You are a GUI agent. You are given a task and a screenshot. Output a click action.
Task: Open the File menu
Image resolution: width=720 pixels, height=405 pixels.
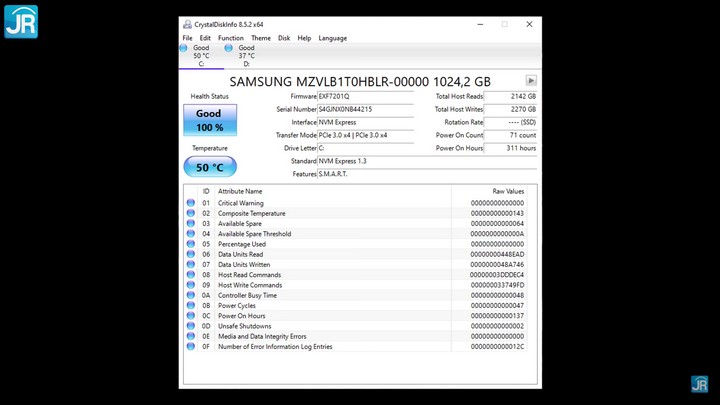[187, 38]
